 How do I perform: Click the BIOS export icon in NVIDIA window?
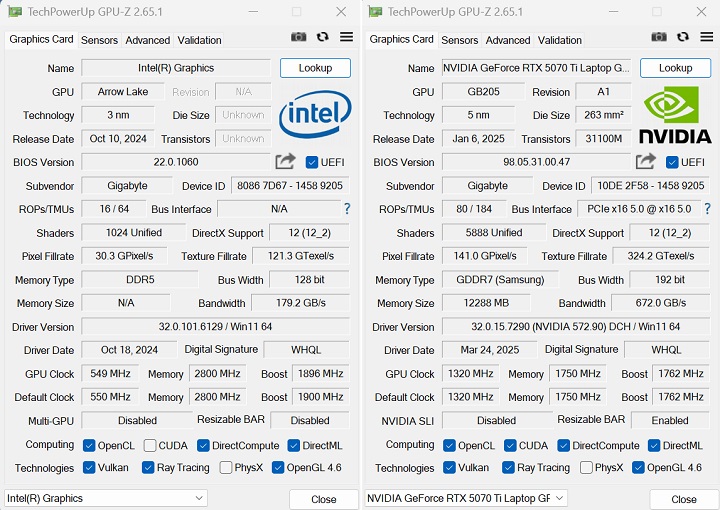click(646, 161)
